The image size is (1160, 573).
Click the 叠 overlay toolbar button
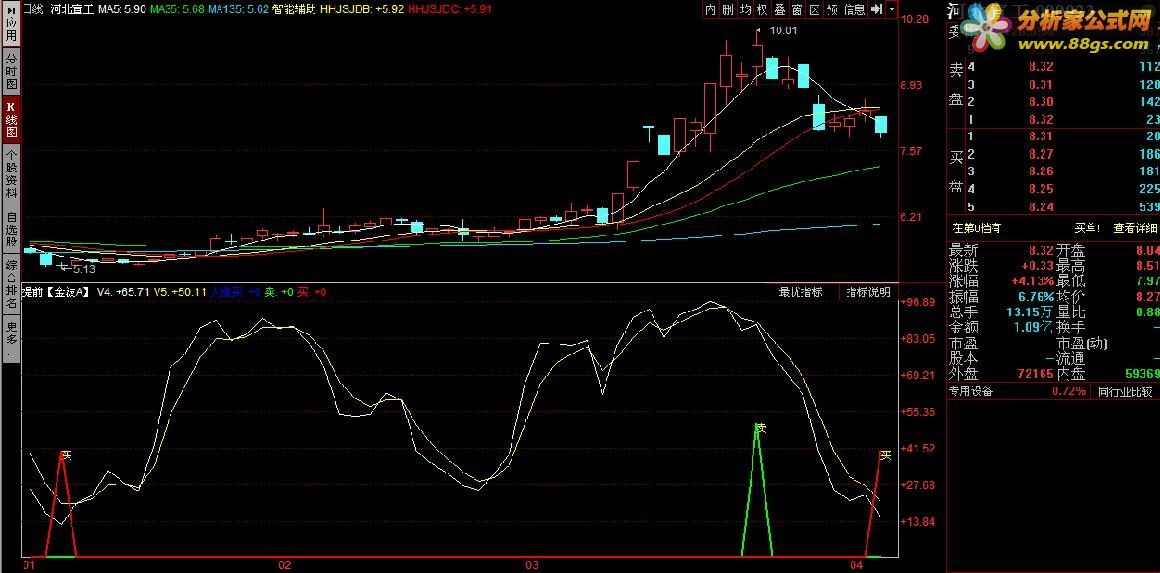(x=780, y=10)
